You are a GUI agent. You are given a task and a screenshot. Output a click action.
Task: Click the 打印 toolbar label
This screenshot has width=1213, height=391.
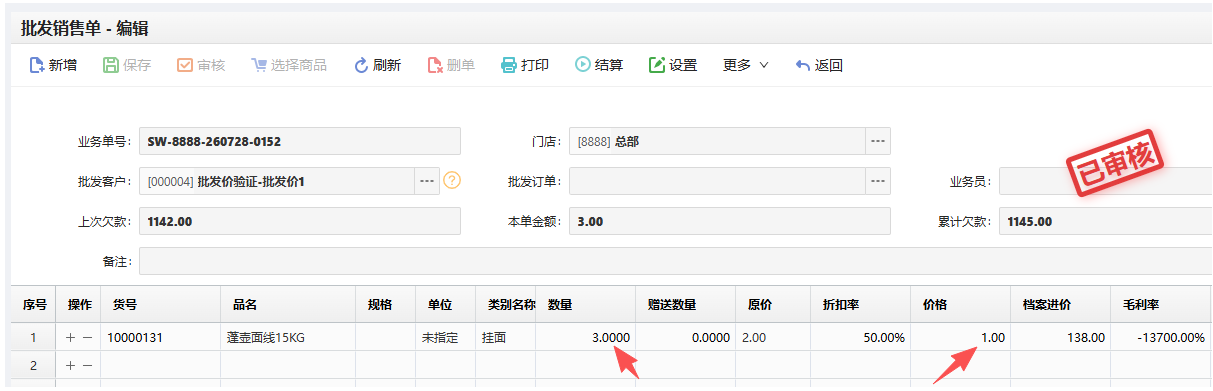(x=535, y=66)
